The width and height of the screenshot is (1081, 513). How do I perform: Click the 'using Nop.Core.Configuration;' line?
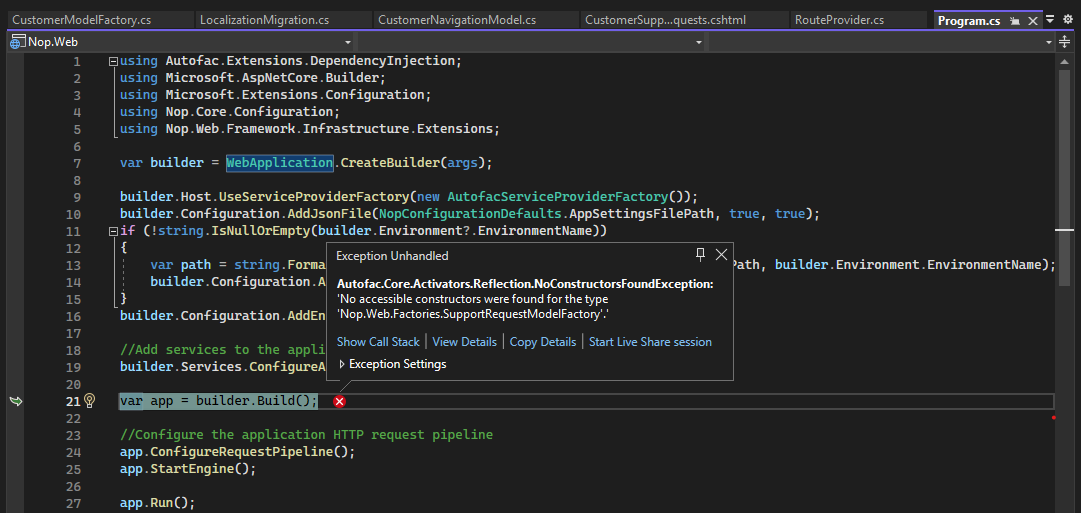[x=230, y=112]
